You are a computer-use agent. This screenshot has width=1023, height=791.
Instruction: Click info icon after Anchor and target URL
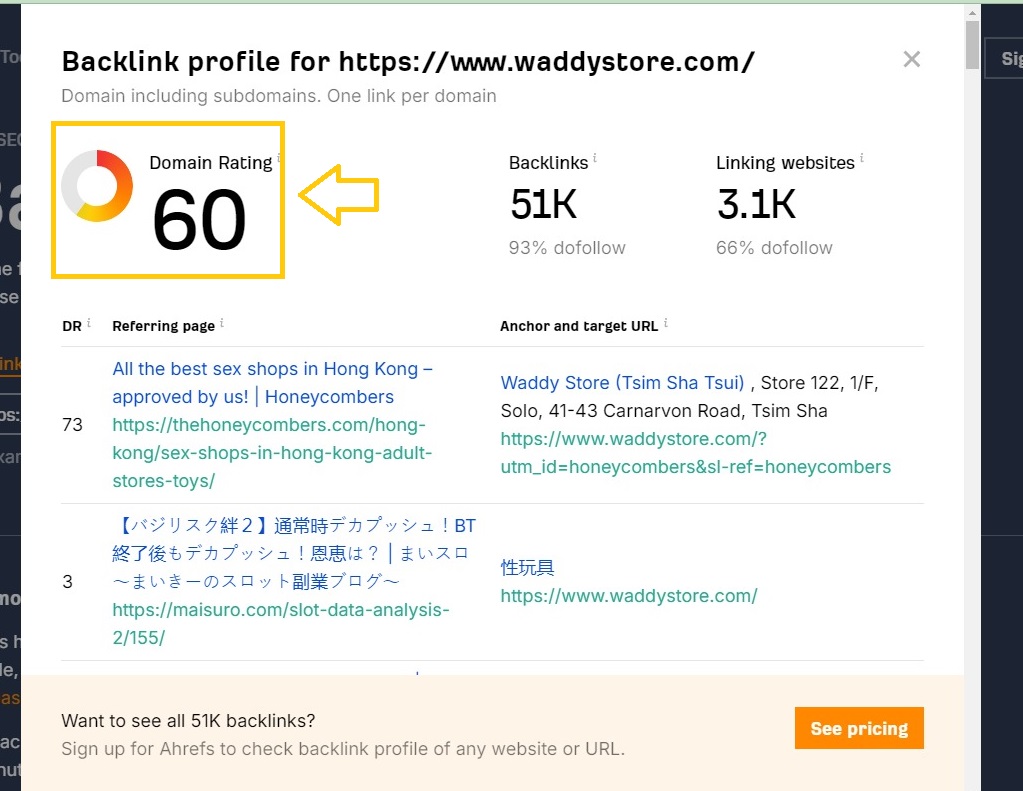pos(666,322)
